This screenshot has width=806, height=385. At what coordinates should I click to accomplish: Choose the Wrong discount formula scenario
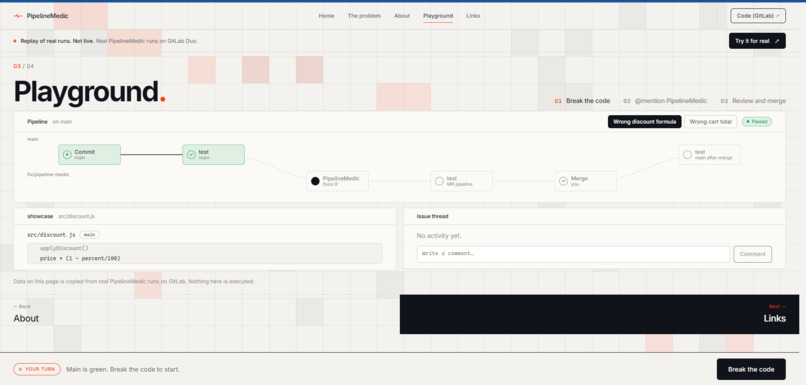point(645,122)
